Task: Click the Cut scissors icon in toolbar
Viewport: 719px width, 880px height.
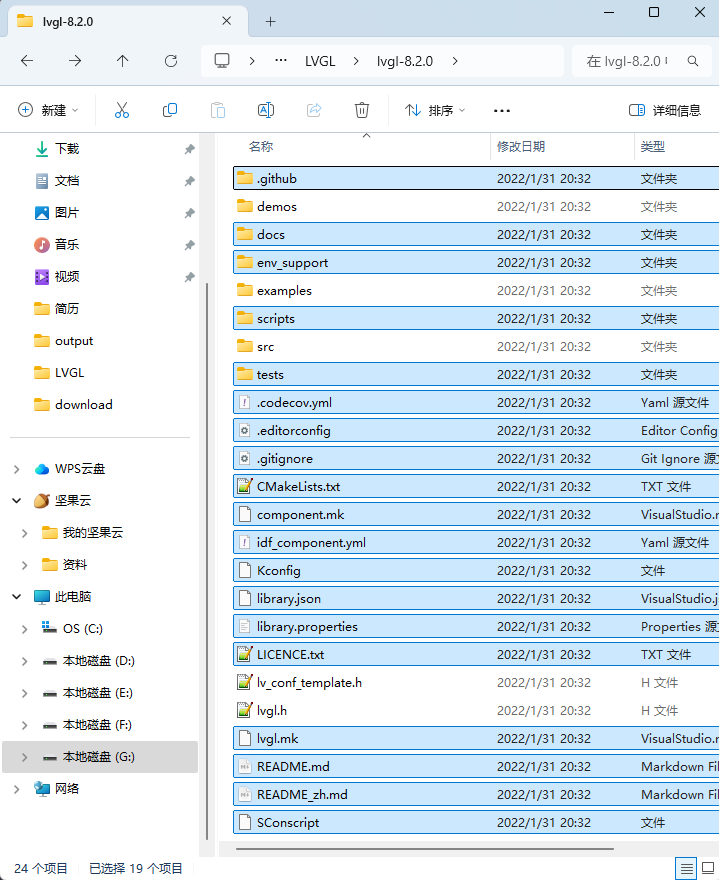Action: [x=122, y=110]
